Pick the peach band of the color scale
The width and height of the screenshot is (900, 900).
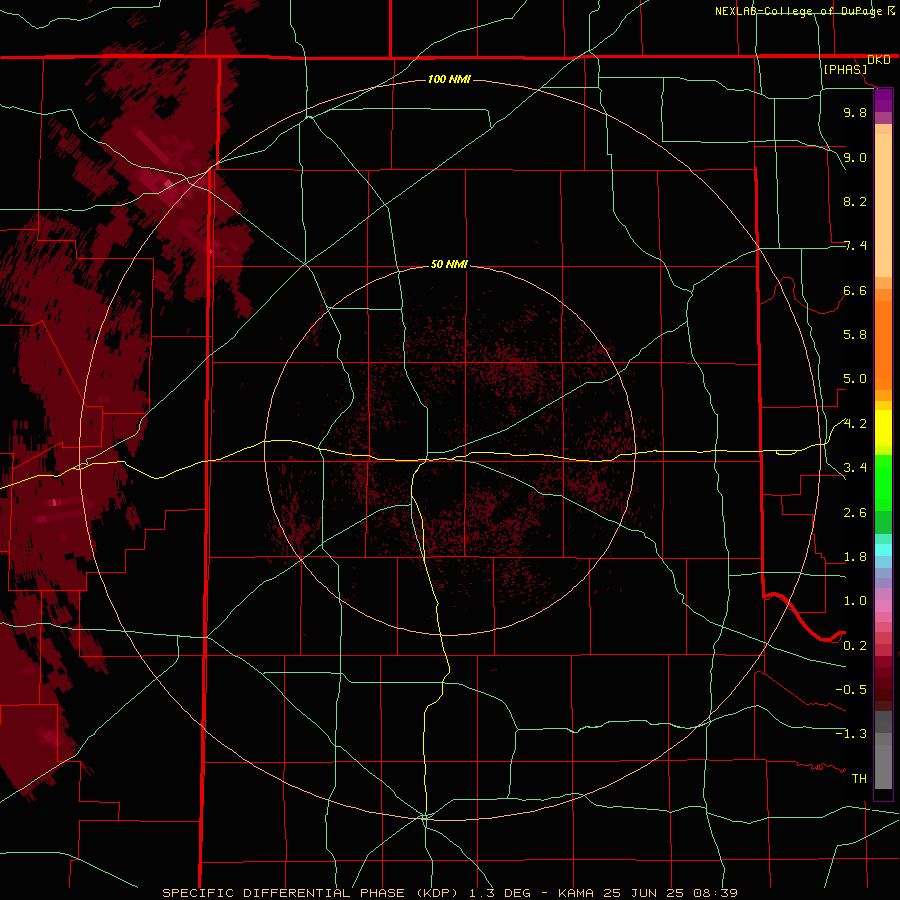coord(883,201)
